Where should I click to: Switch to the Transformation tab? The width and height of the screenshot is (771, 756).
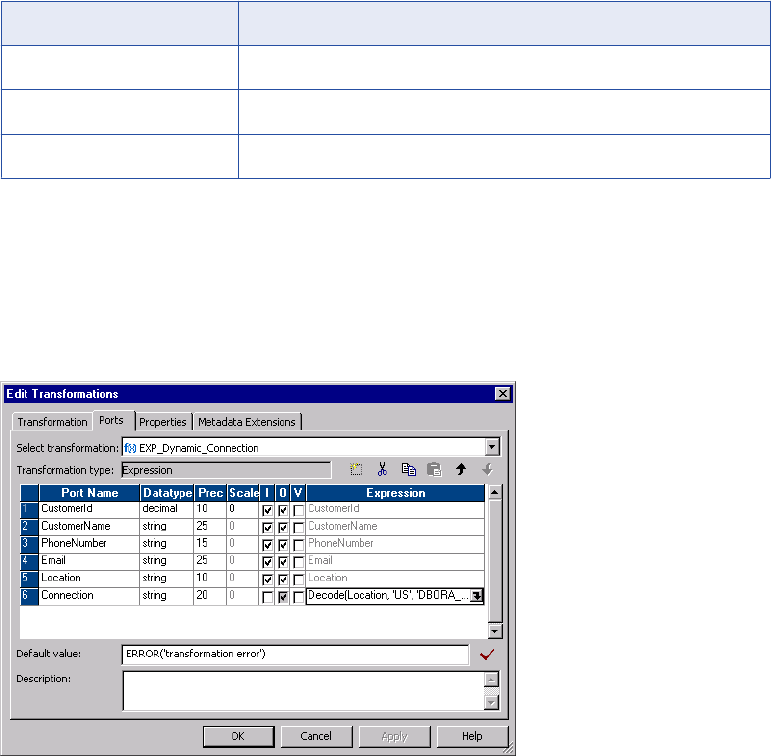pos(53,422)
